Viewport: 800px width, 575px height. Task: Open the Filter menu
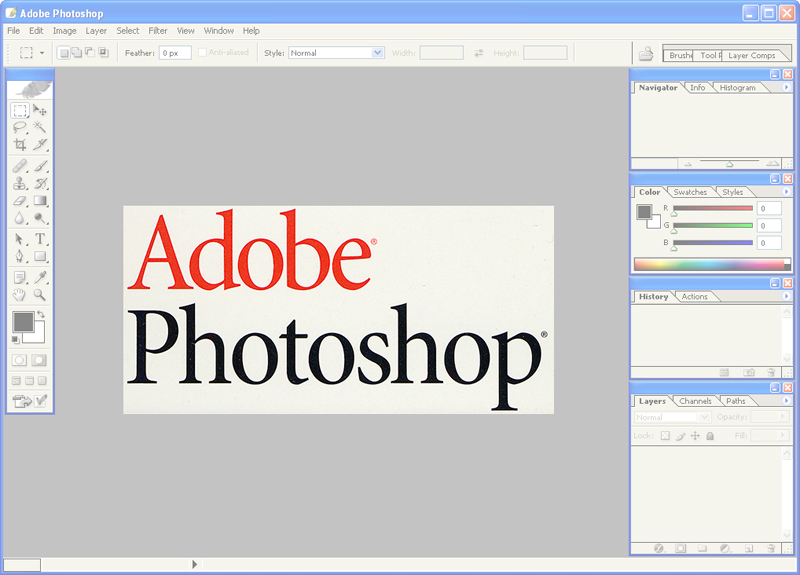pyautogui.click(x=158, y=31)
